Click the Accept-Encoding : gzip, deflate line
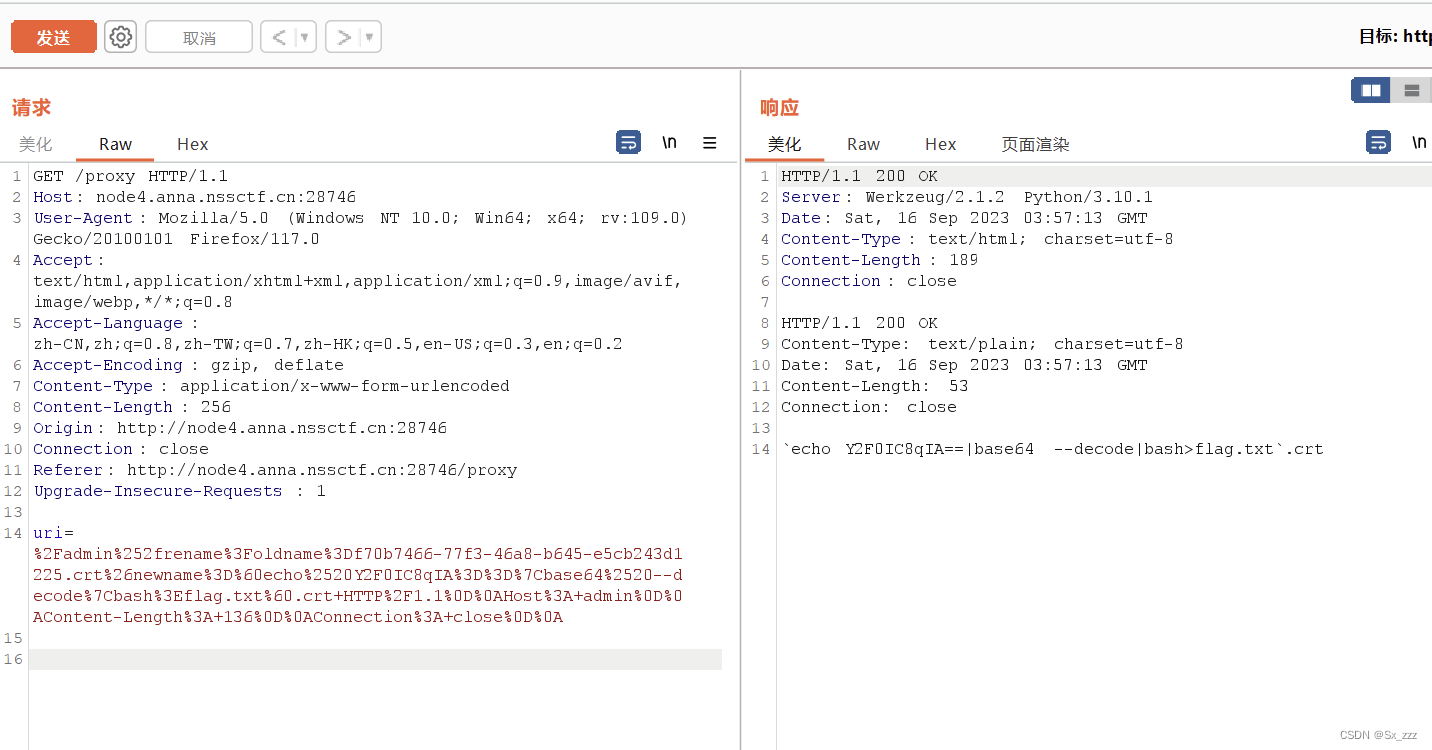 pyautogui.click(x=188, y=365)
